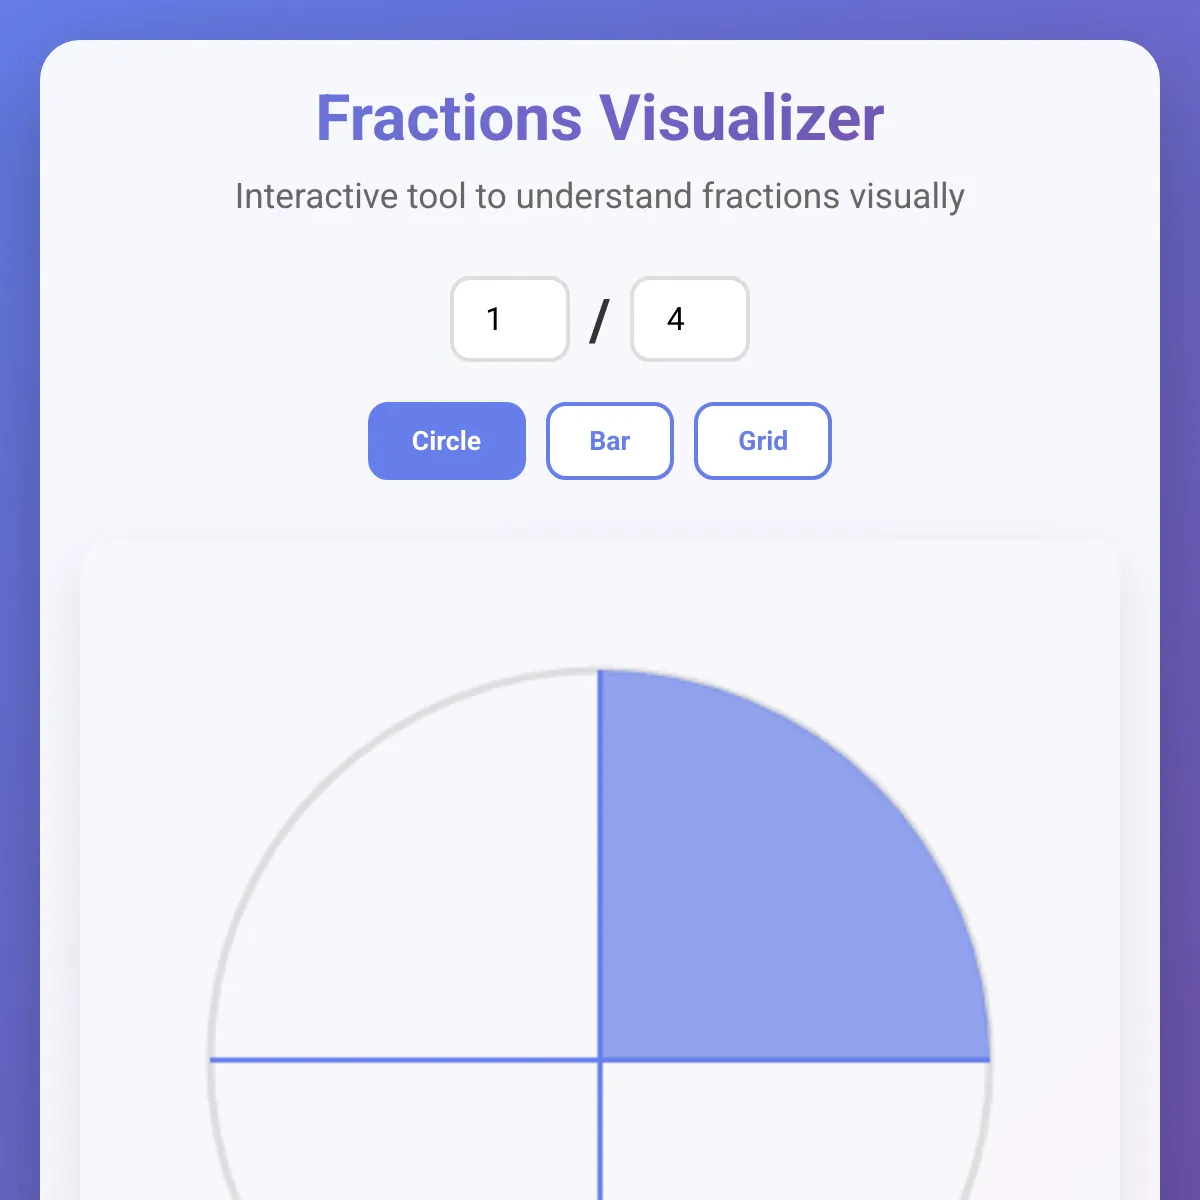
Task: Switch to the Bar visualization
Action: coord(610,441)
